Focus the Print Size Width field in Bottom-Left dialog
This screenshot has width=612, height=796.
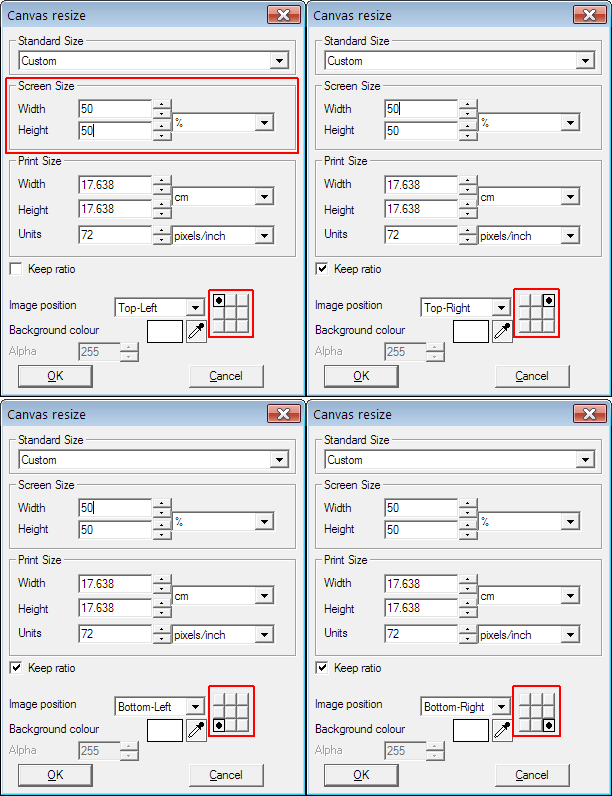115,584
